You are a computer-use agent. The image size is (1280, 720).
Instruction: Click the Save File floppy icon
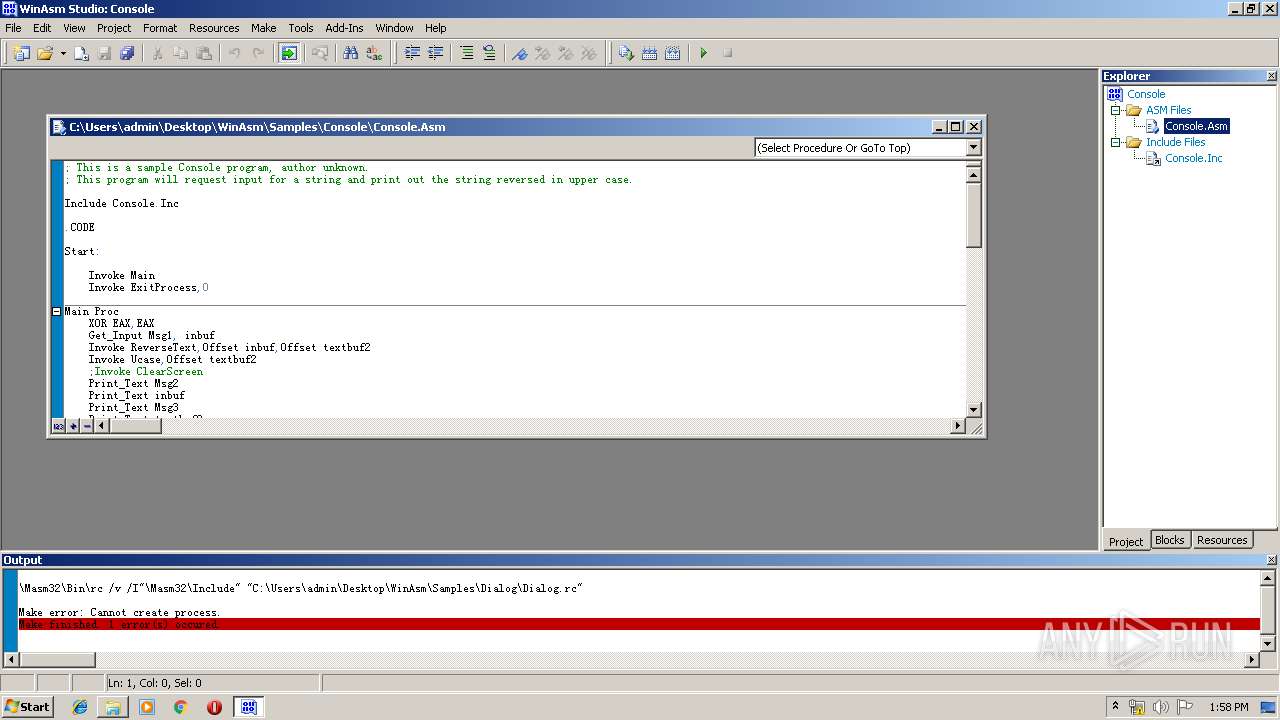104,53
